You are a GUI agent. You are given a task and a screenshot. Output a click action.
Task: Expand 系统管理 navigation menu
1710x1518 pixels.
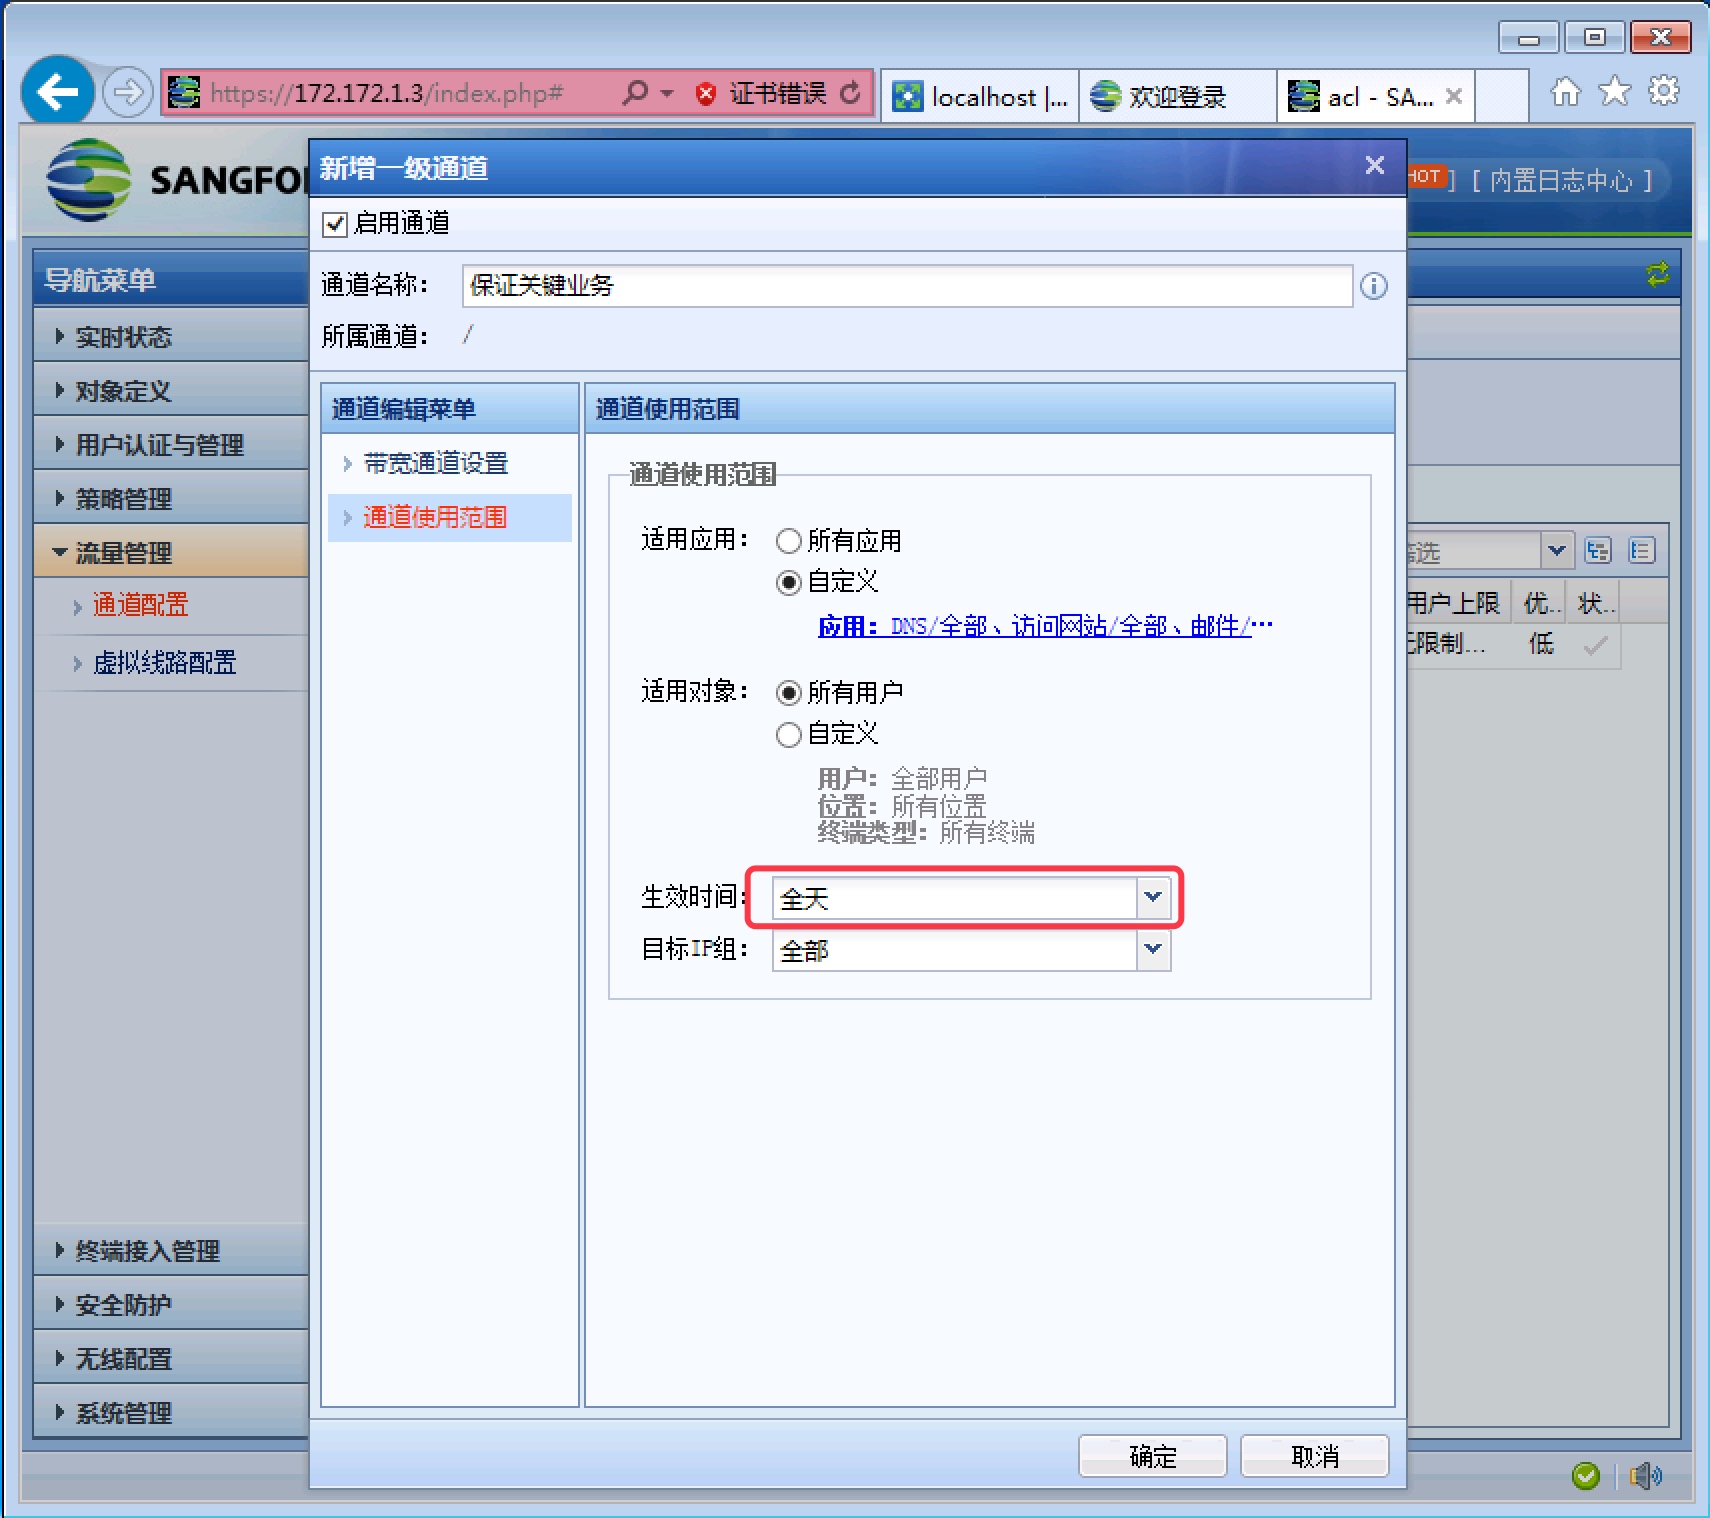coord(170,1412)
